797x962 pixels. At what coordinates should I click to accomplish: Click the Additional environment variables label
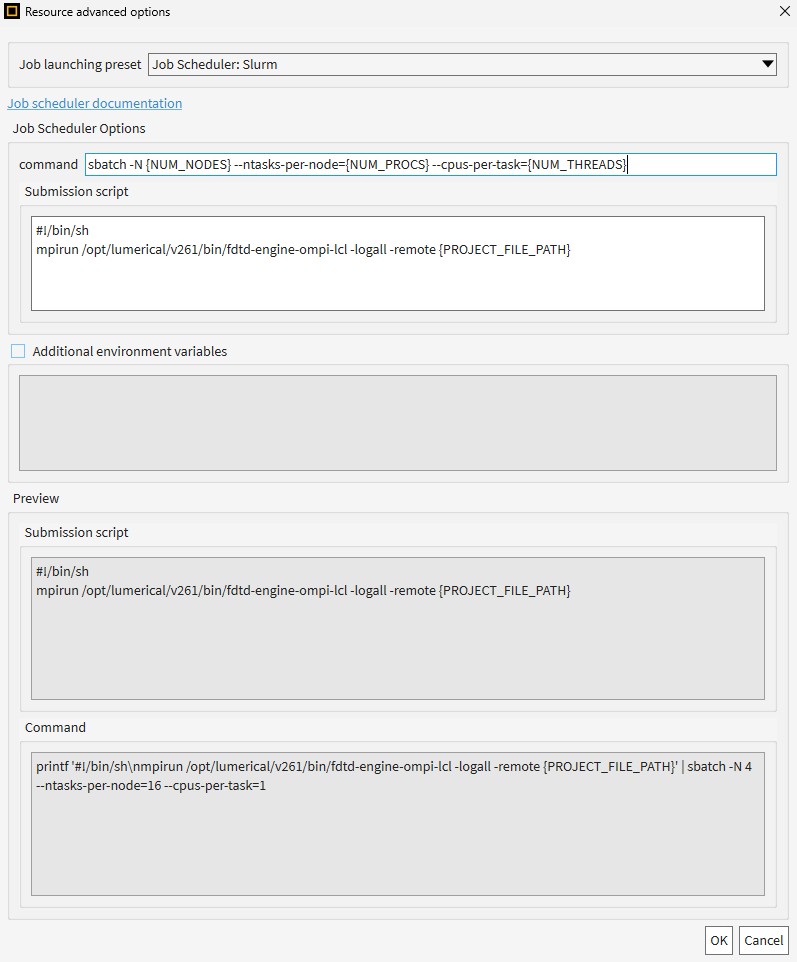(x=129, y=351)
